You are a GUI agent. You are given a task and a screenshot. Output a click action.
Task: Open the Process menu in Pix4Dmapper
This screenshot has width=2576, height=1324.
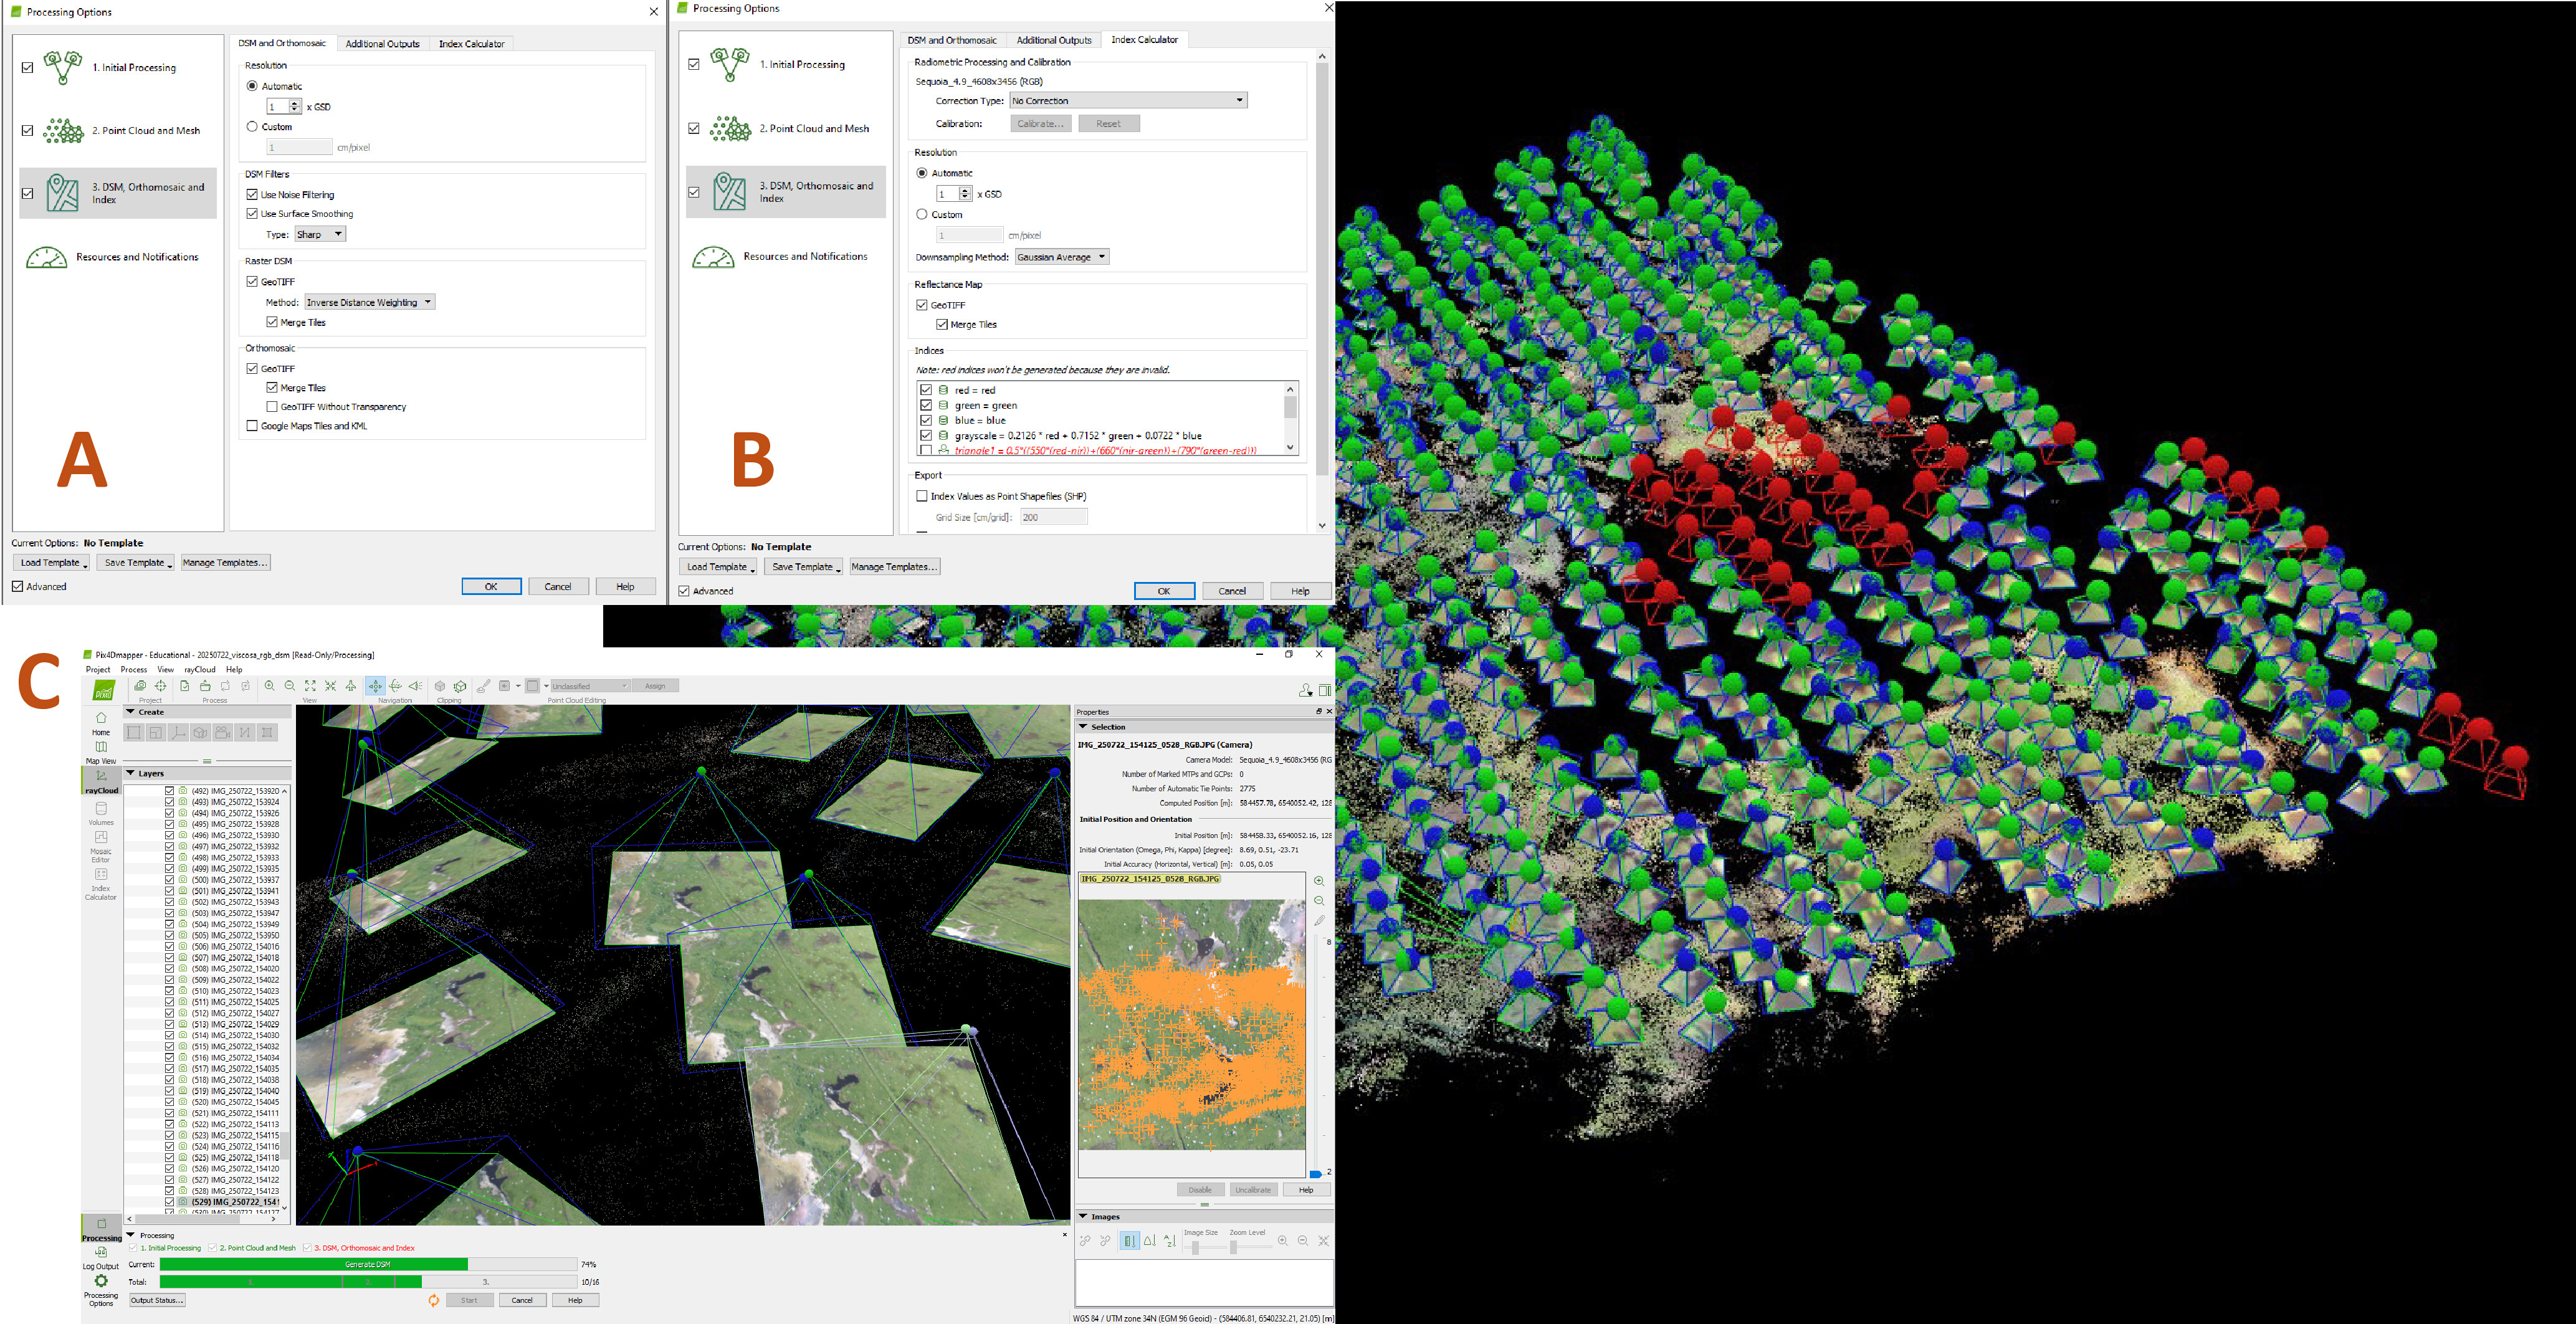pos(134,670)
